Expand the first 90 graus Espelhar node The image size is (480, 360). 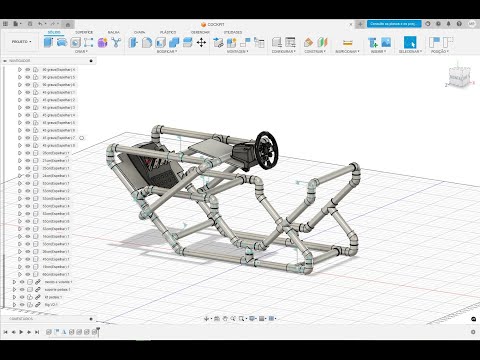20,70
